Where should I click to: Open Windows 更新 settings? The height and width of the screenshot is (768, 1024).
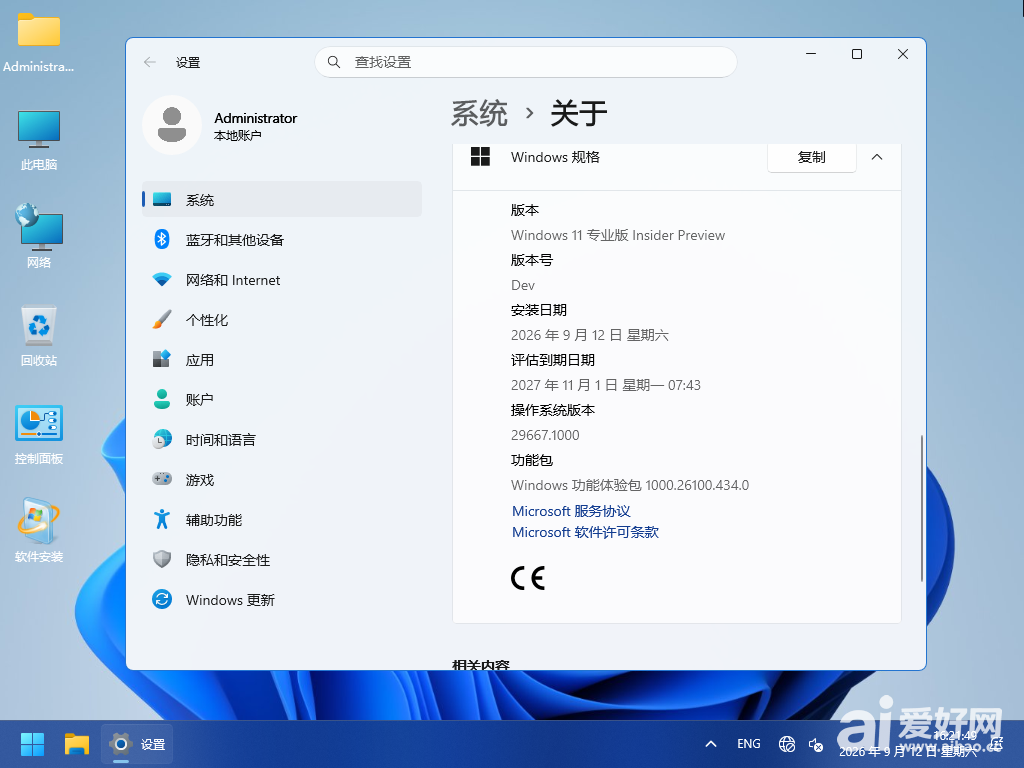pyautogui.click(x=281, y=600)
